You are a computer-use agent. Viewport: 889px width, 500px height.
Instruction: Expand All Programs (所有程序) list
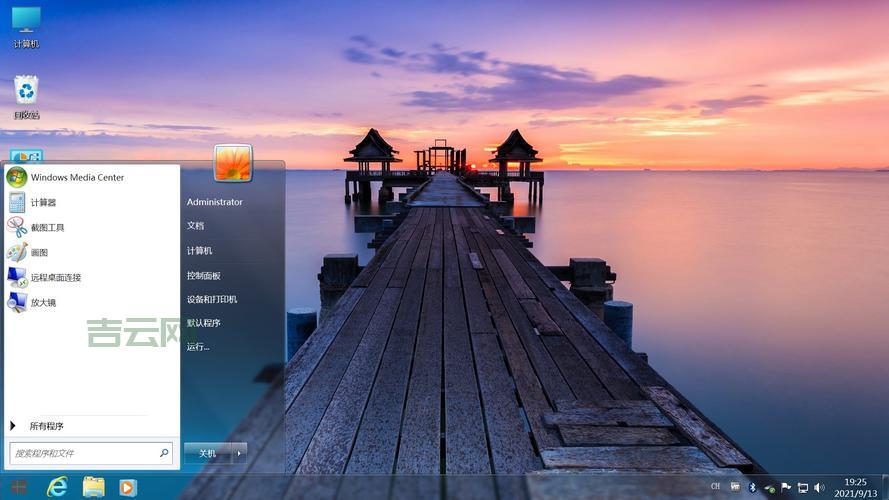click(46, 426)
